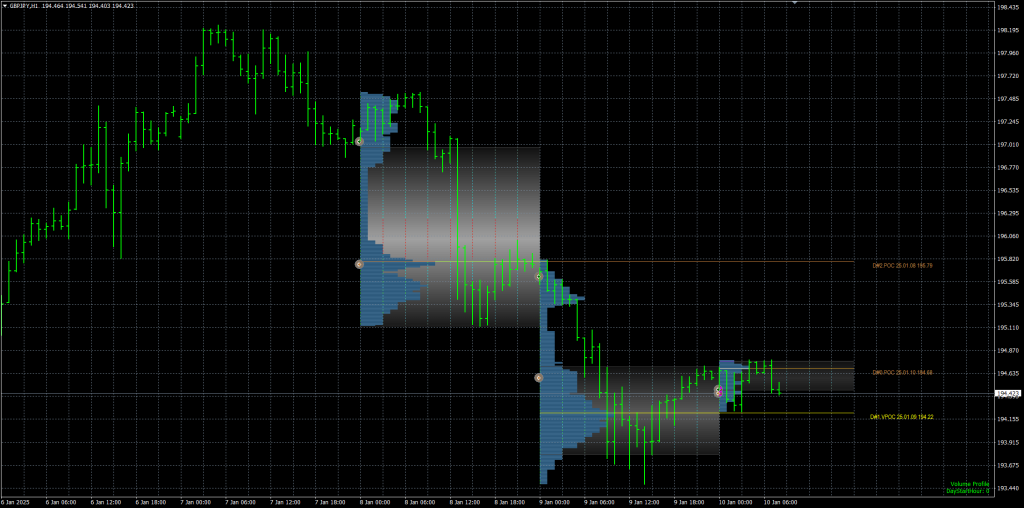Click the D#2.POC 25.01.08 195.79 label
The height and width of the screenshot is (508, 1024).
point(902,266)
